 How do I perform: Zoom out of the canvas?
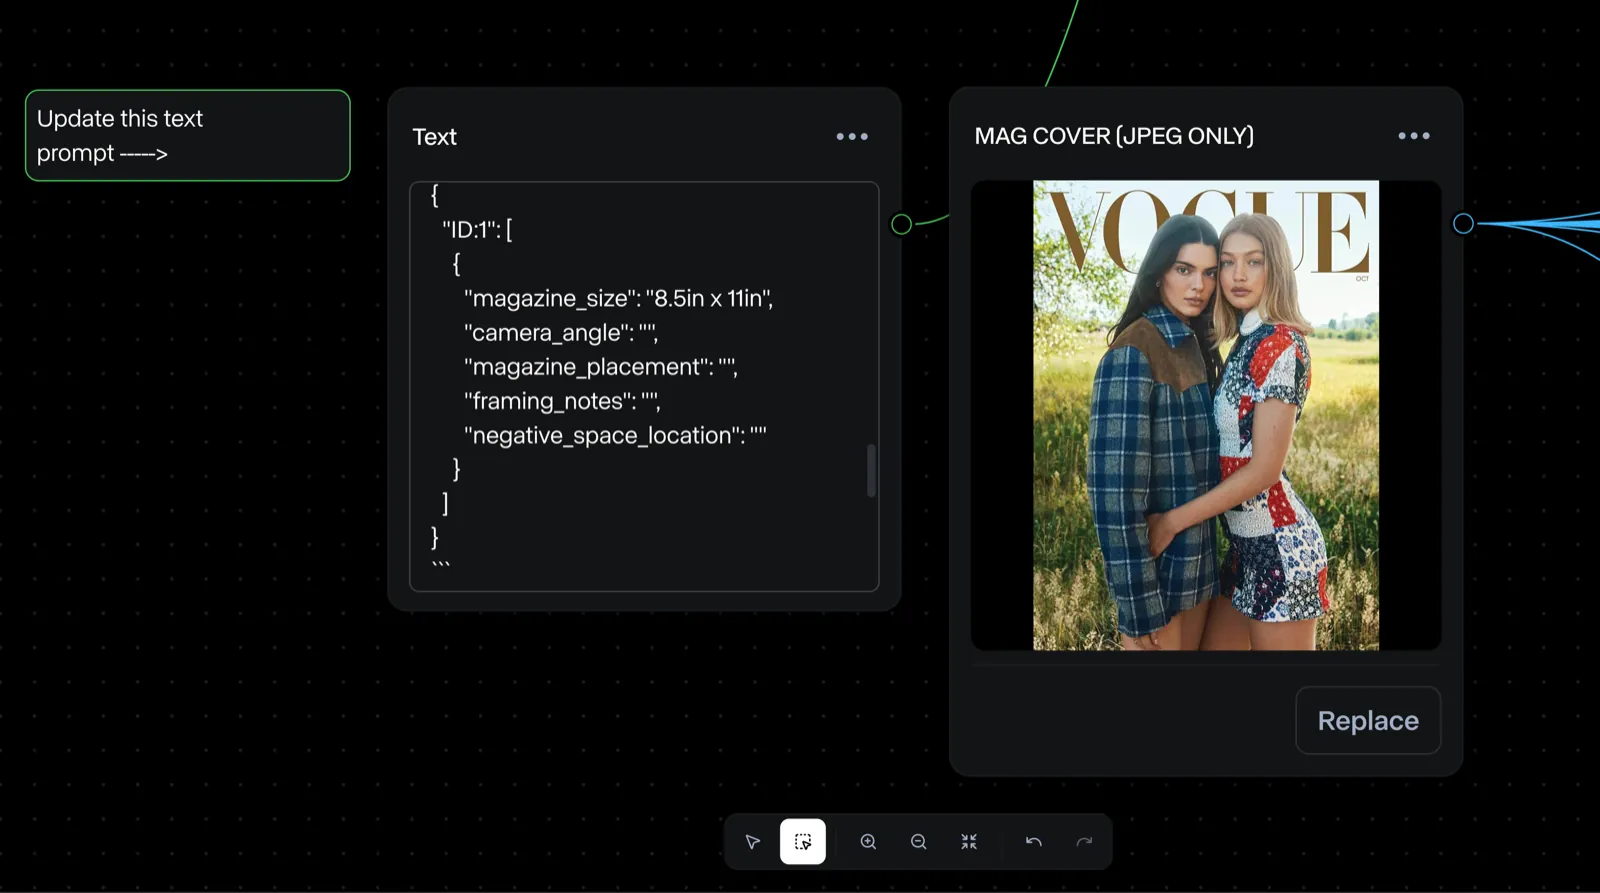pyautogui.click(x=918, y=842)
